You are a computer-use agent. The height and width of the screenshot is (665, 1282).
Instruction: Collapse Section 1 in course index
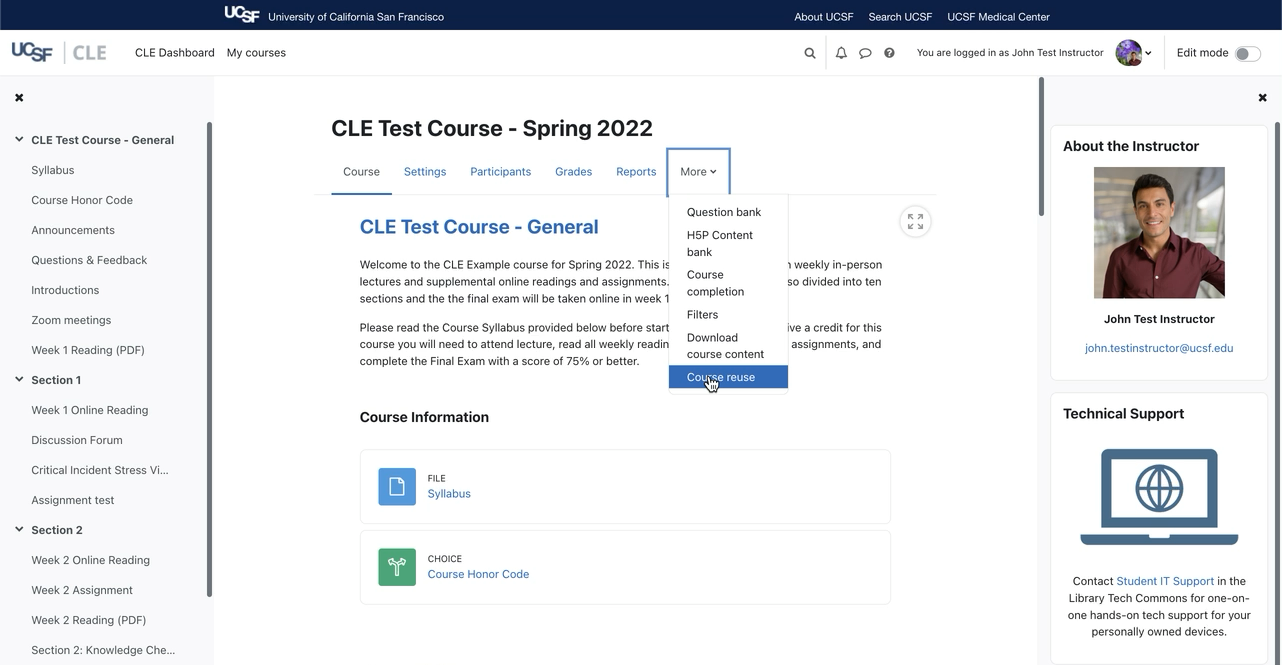pos(19,380)
